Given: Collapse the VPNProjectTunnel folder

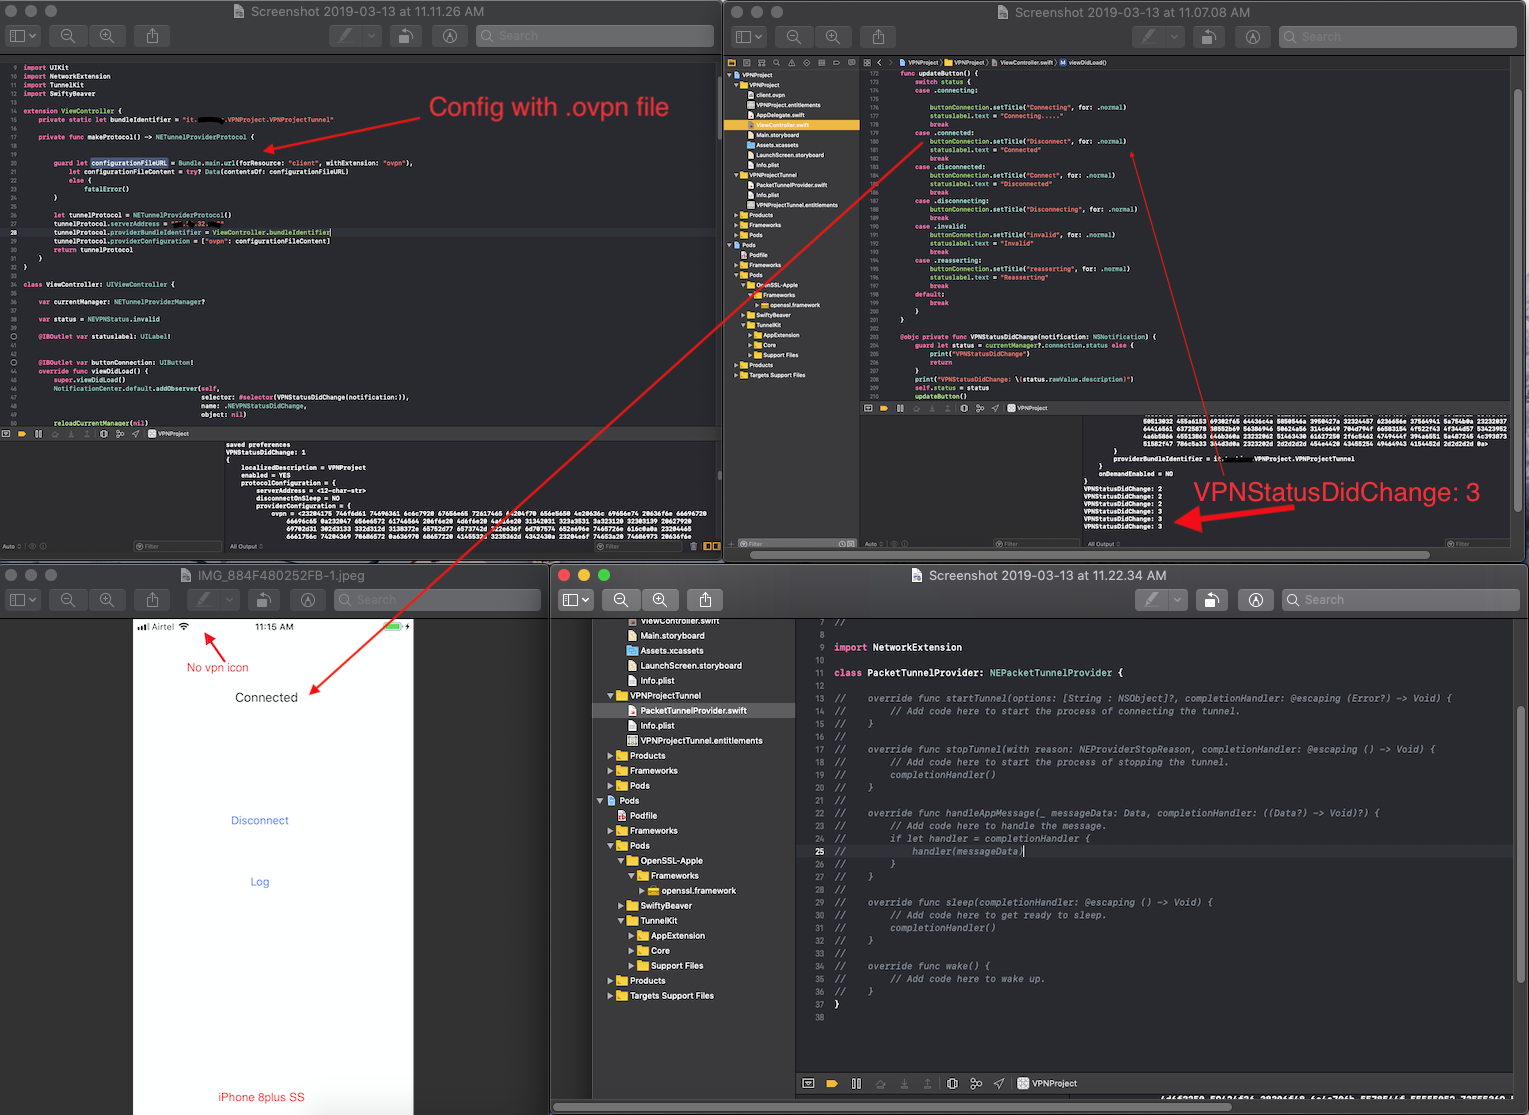Looking at the screenshot, I should coord(611,696).
